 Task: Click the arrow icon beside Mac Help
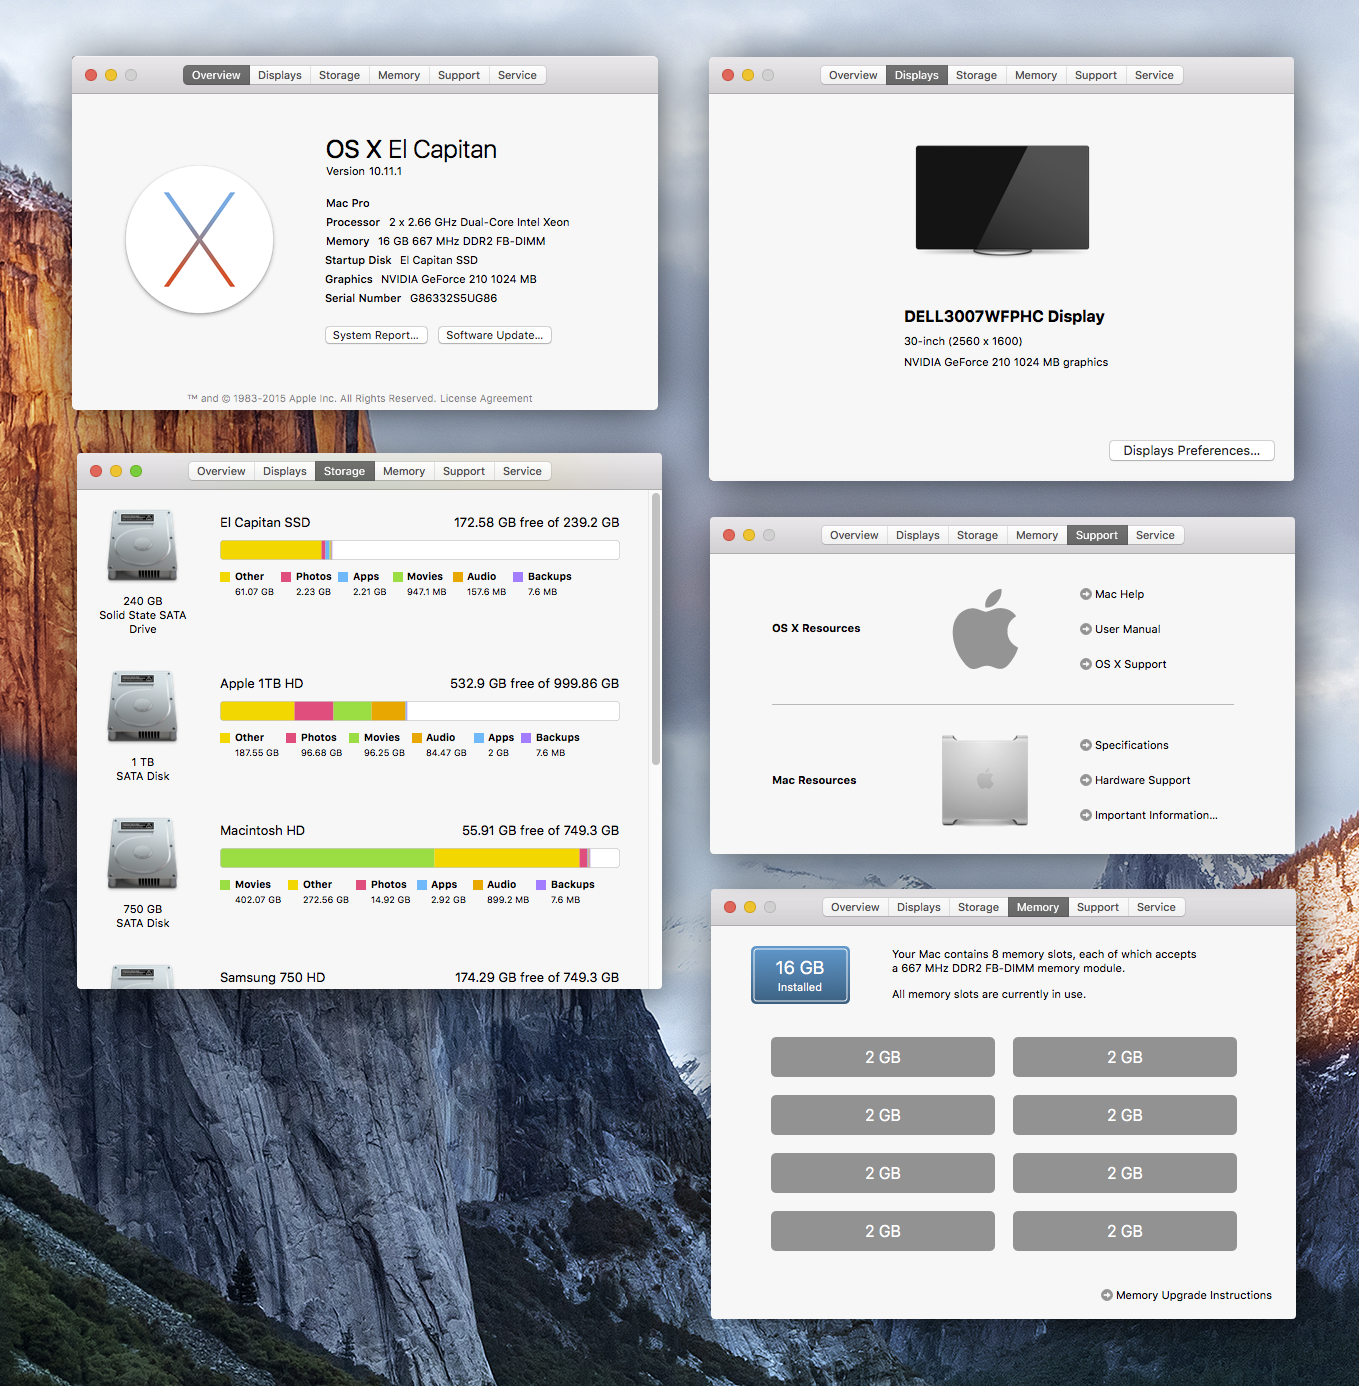(x=1086, y=594)
